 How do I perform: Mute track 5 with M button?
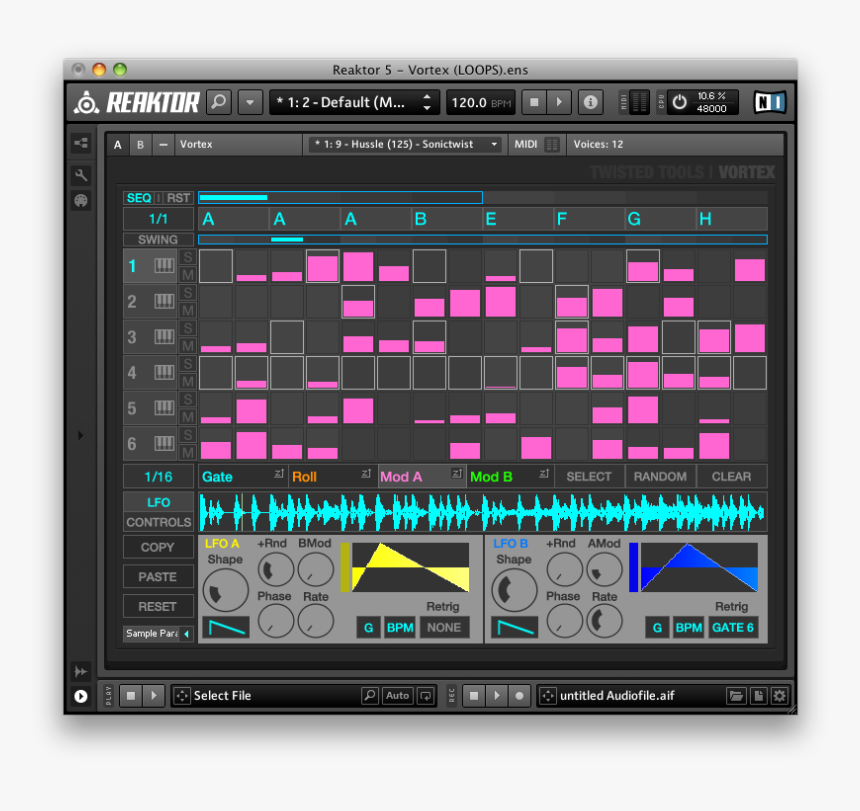(188, 417)
